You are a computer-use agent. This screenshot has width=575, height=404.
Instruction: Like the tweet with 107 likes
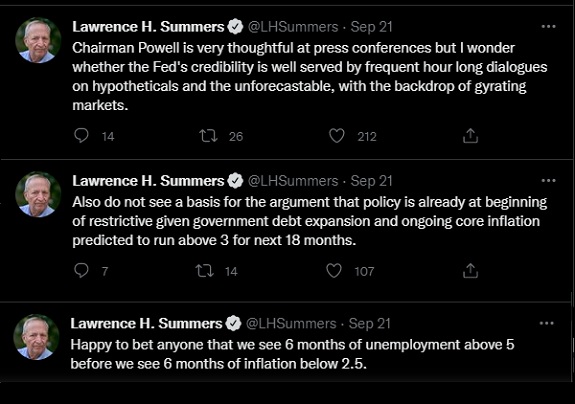click(x=334, y=271)
